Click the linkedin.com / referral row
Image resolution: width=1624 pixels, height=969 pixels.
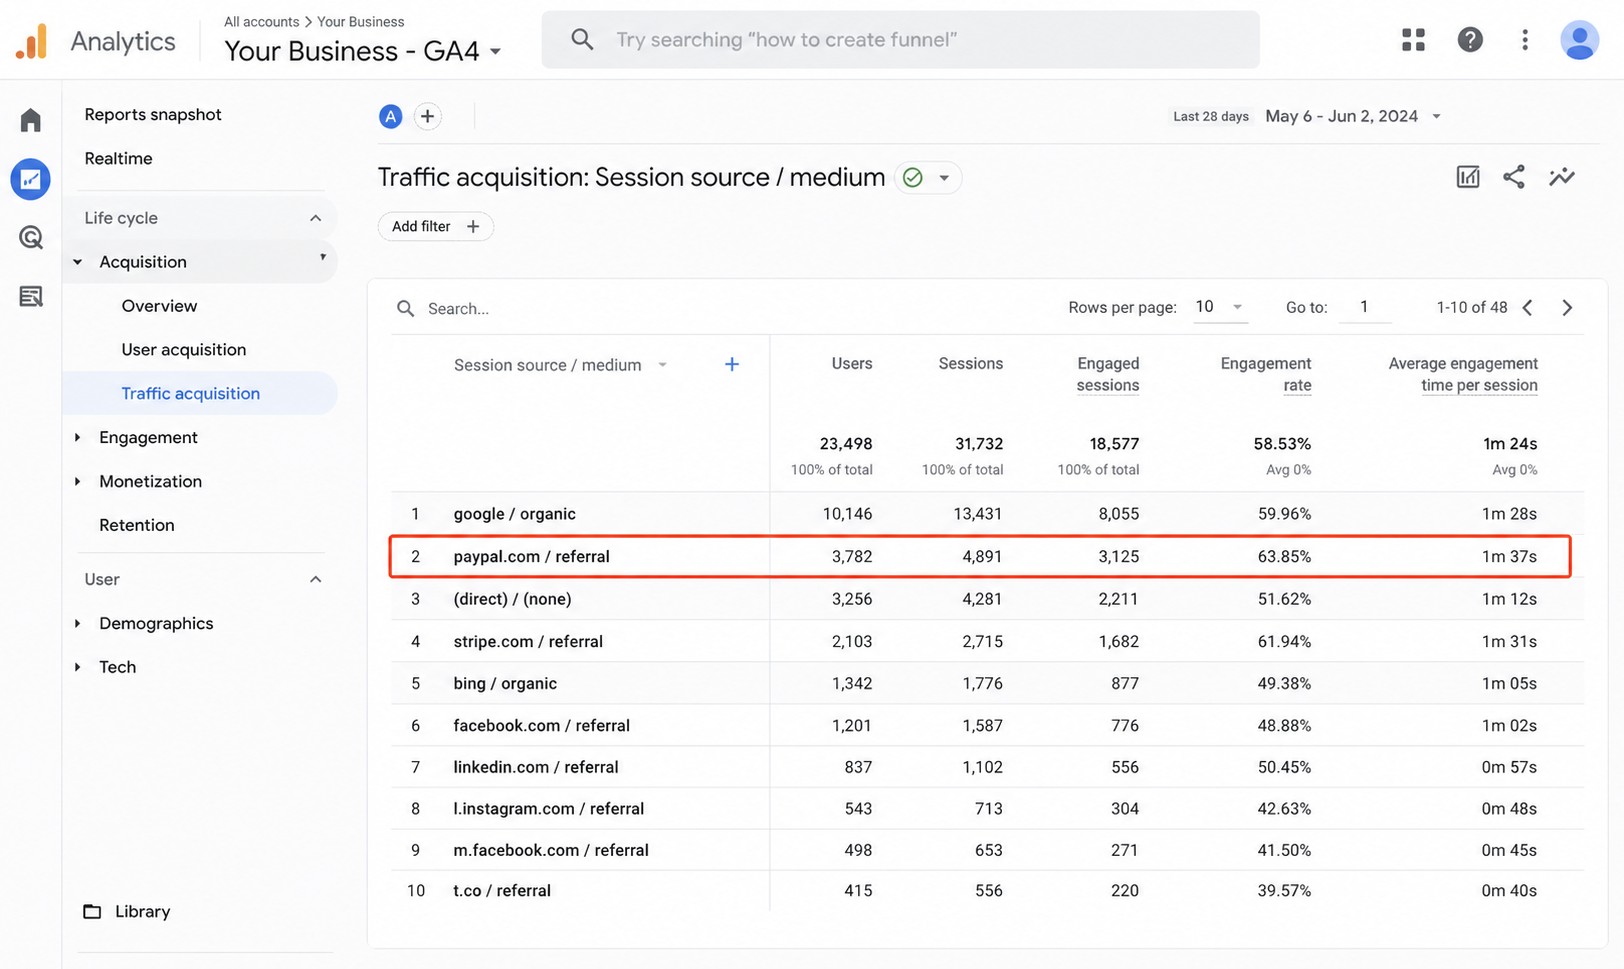pyautogui.click(x=987, y=767)
